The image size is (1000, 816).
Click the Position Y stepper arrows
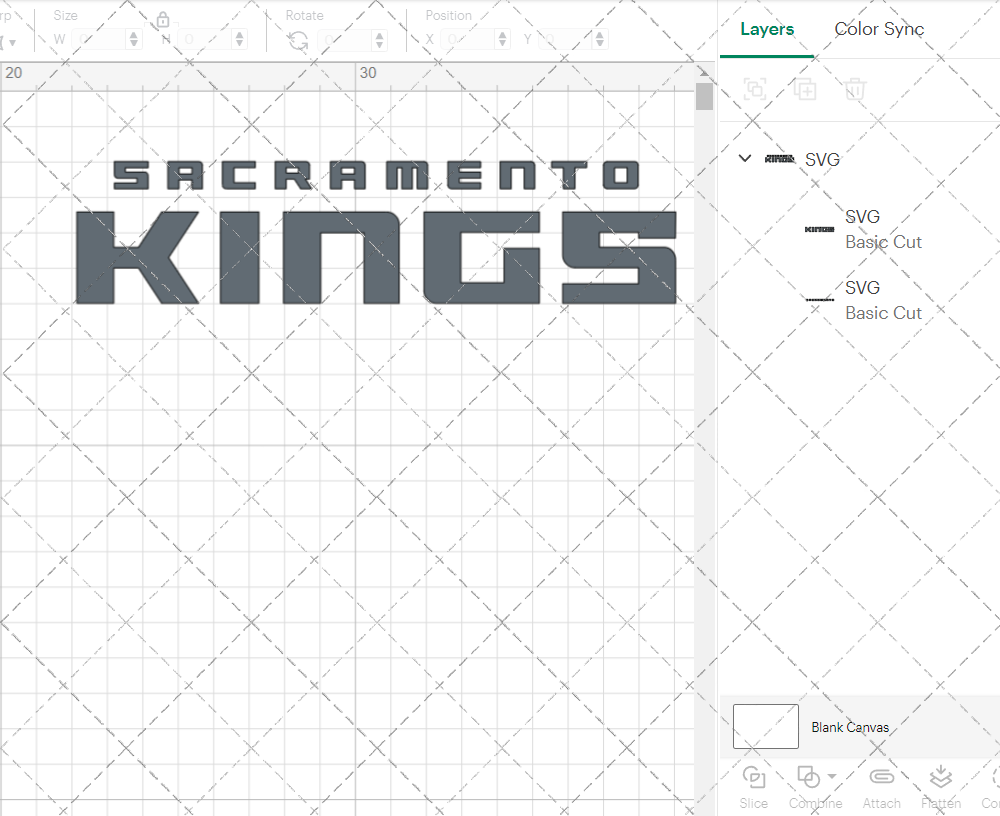(x=599, y=40)
